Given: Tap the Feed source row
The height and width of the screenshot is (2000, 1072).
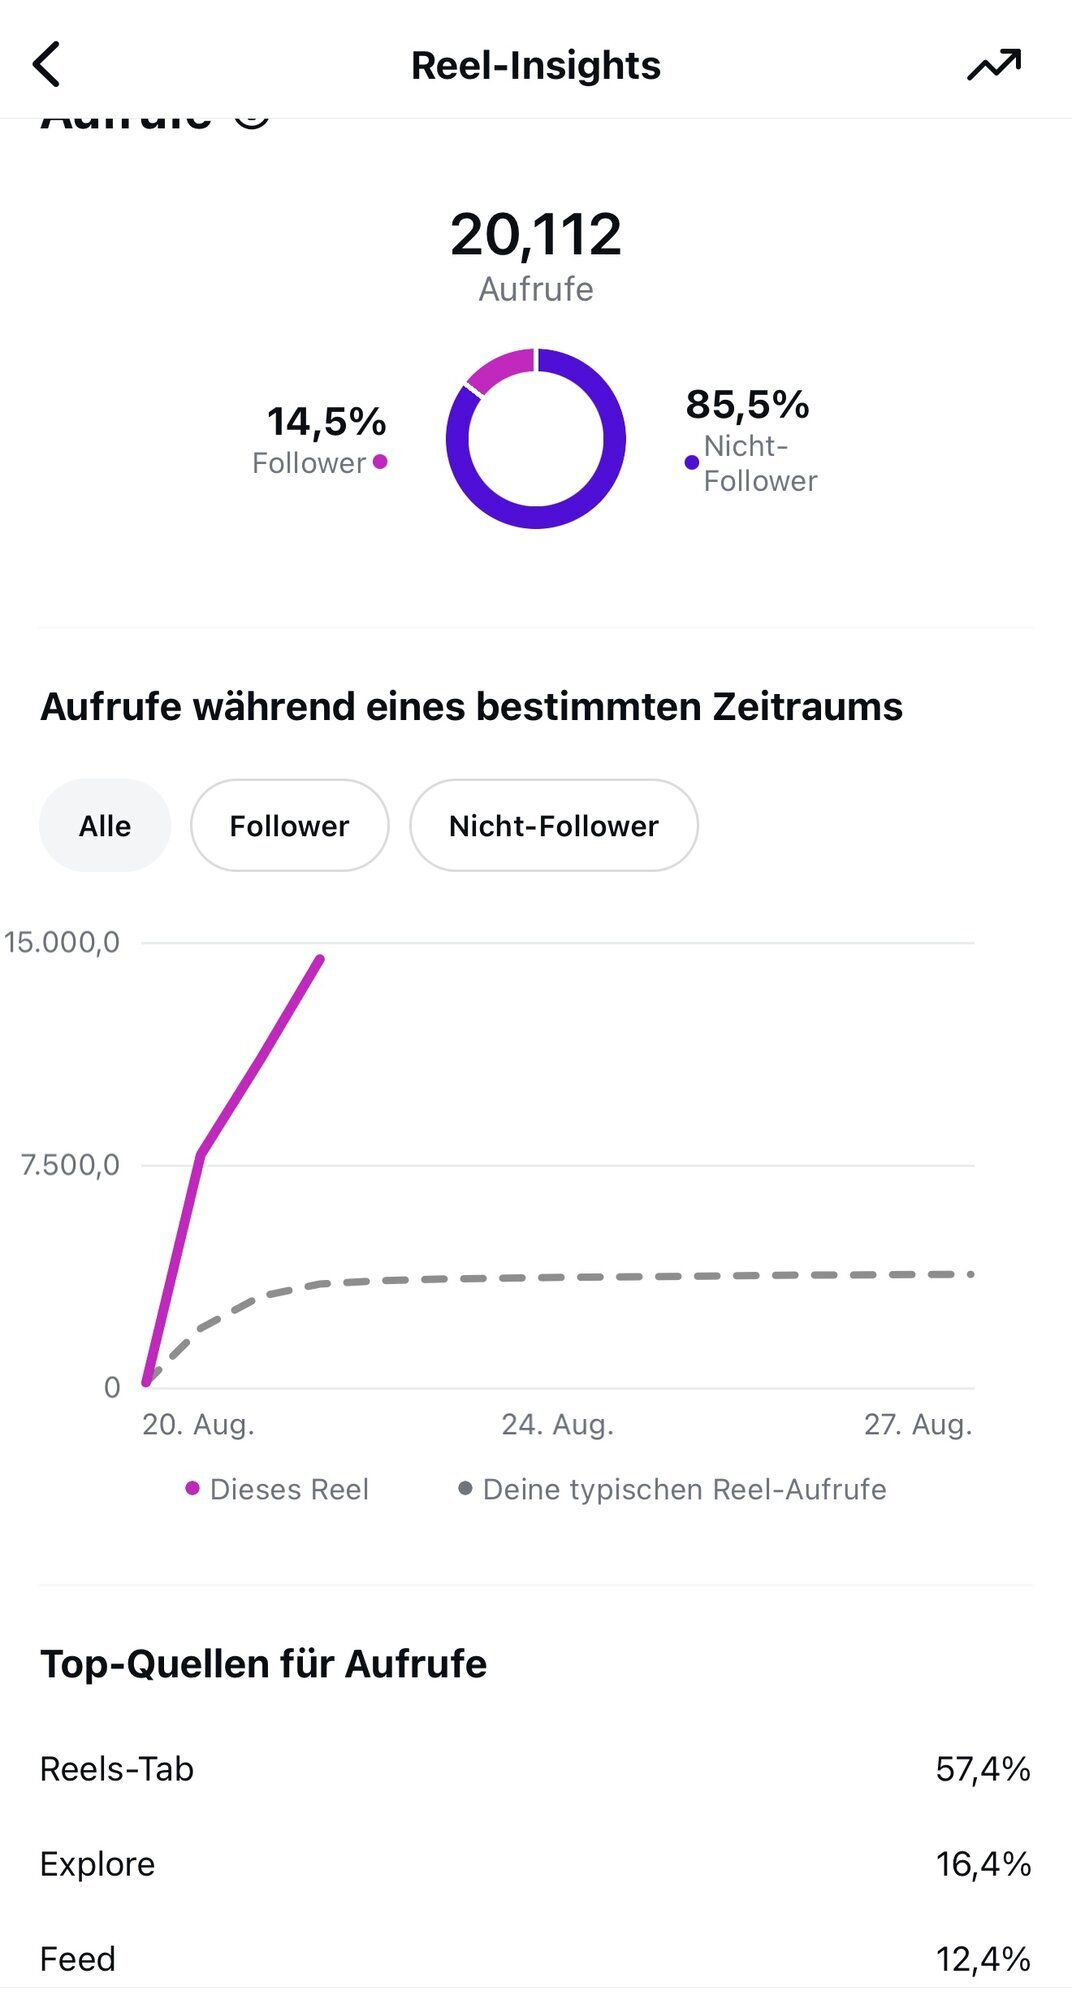Looking at the screenshot, I should (x=536, y=1959).
